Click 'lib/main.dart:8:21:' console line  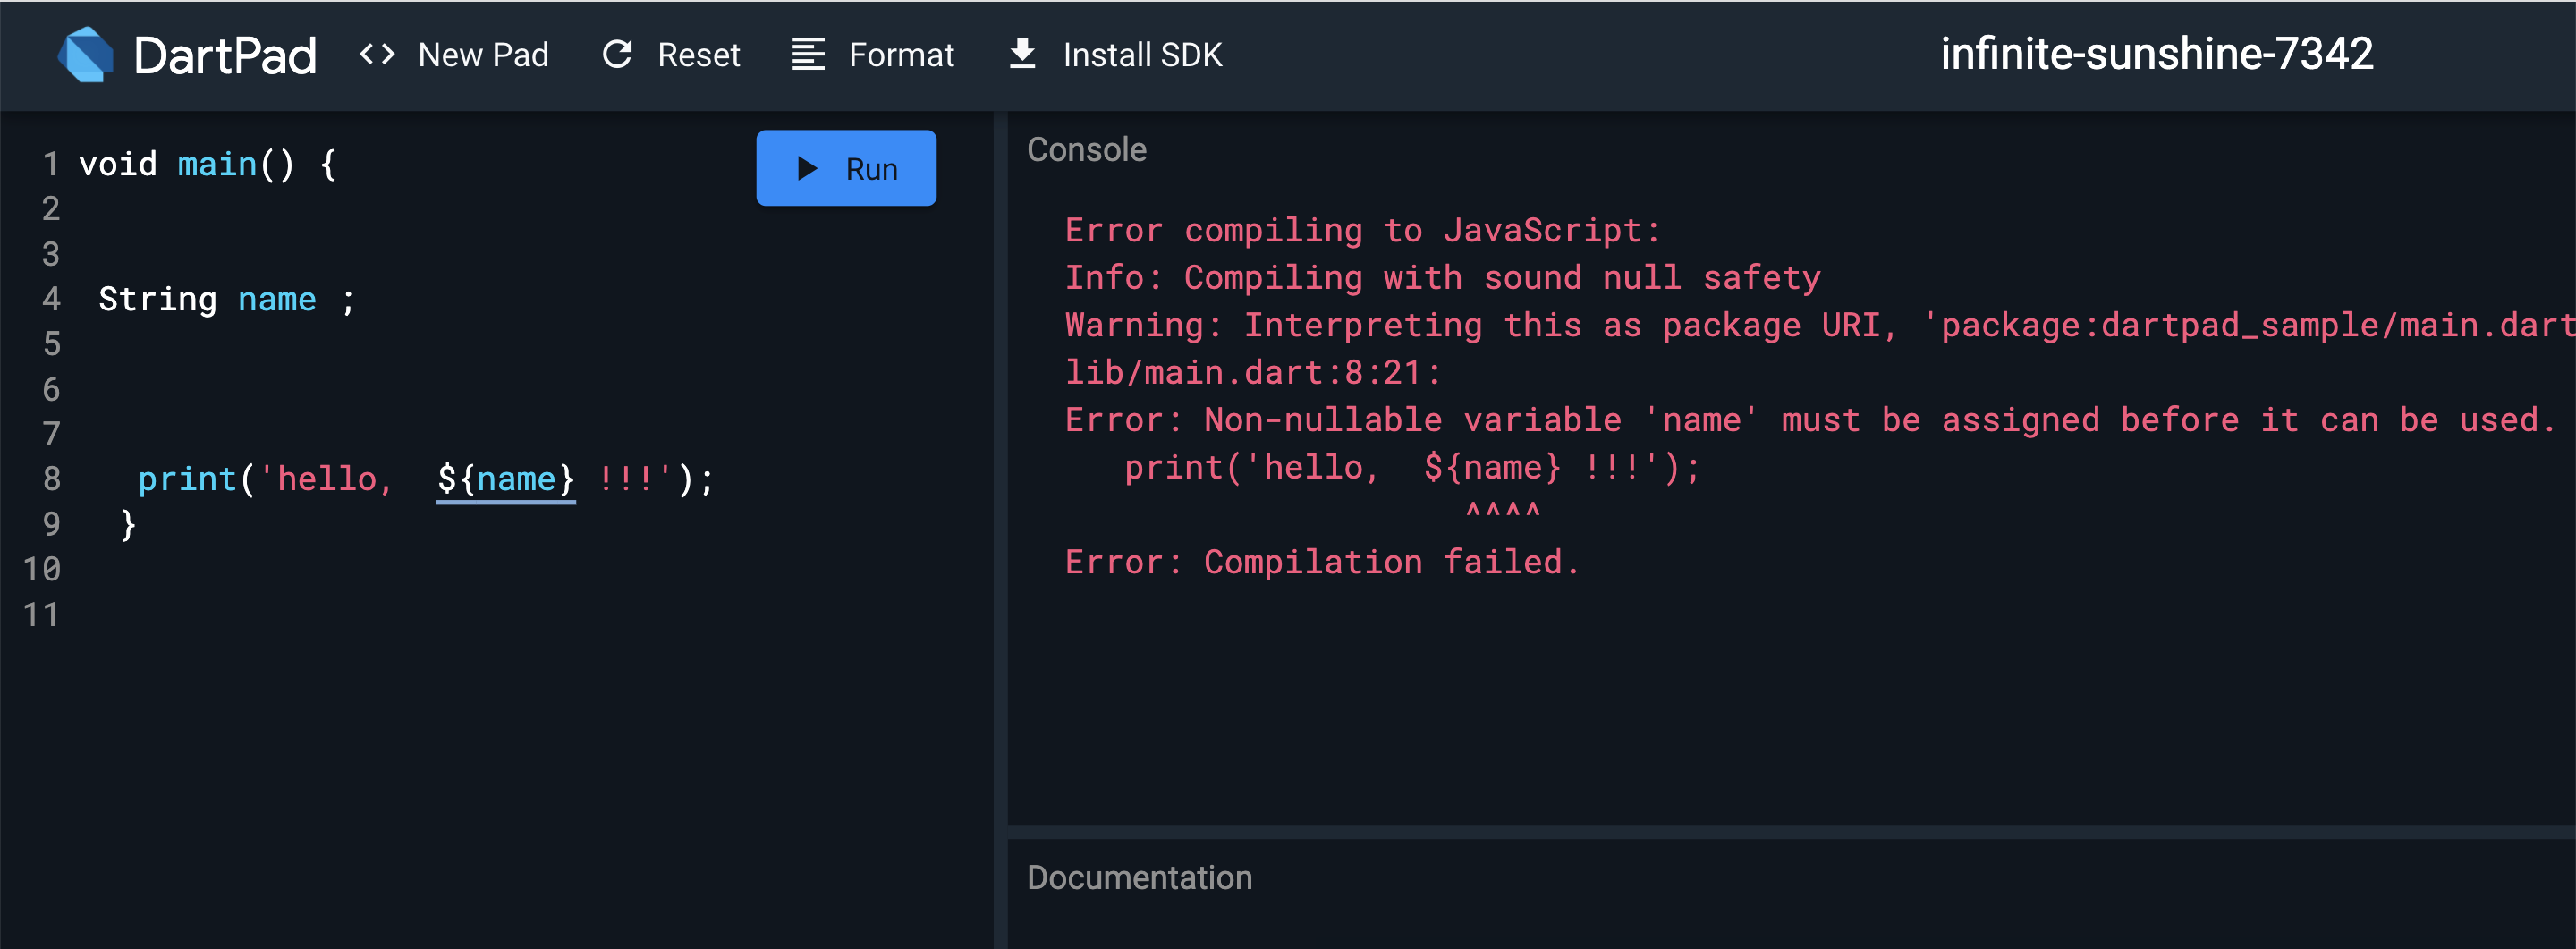coord(1253,373)
